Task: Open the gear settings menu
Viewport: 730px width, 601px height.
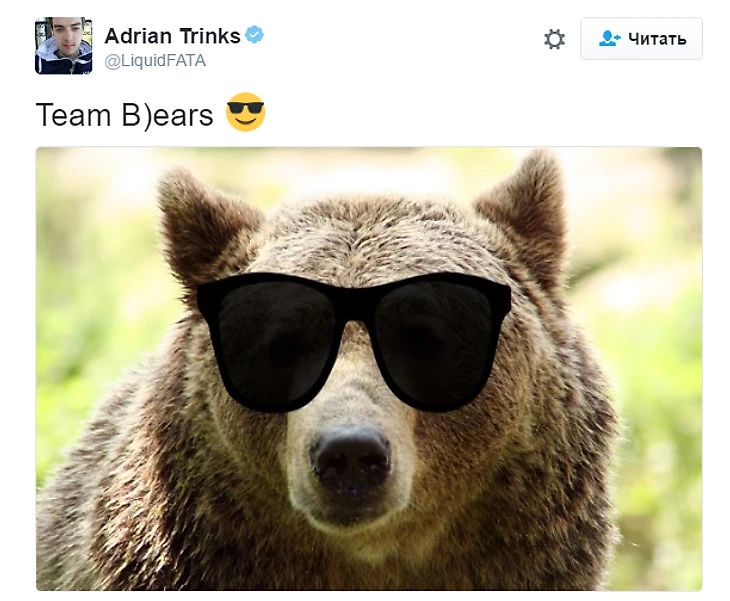Action: (554, 39)
